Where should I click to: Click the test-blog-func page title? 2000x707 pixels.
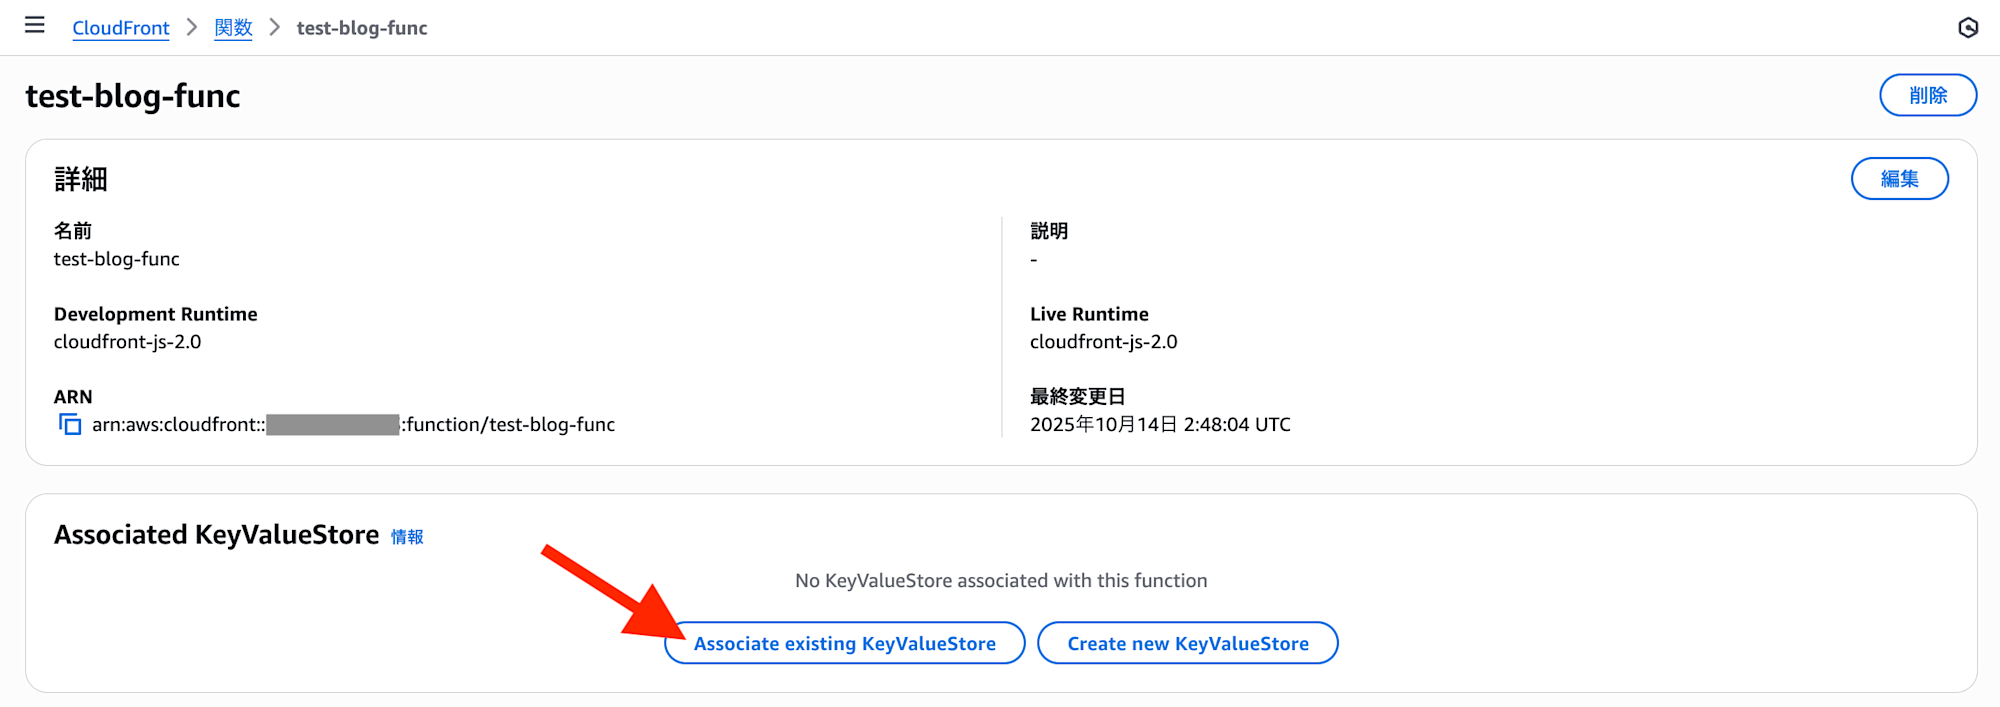[x=133, y=96]
